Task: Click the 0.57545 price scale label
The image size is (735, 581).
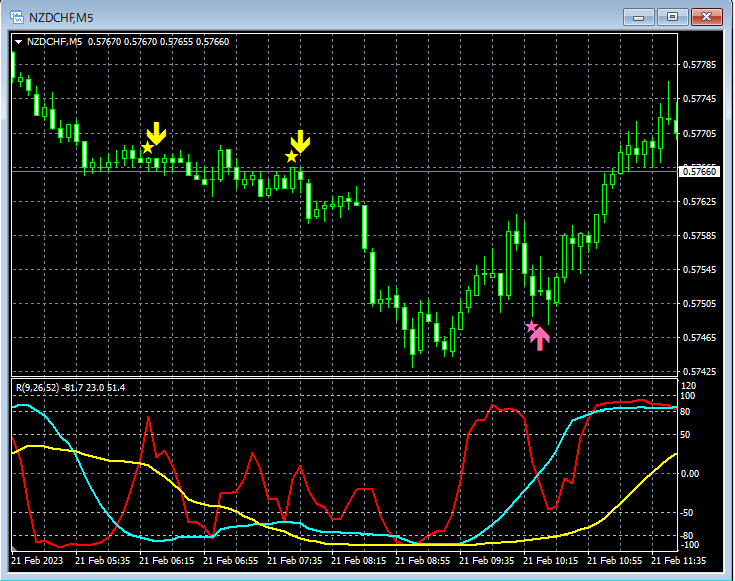Action: (x=699, y=270)
